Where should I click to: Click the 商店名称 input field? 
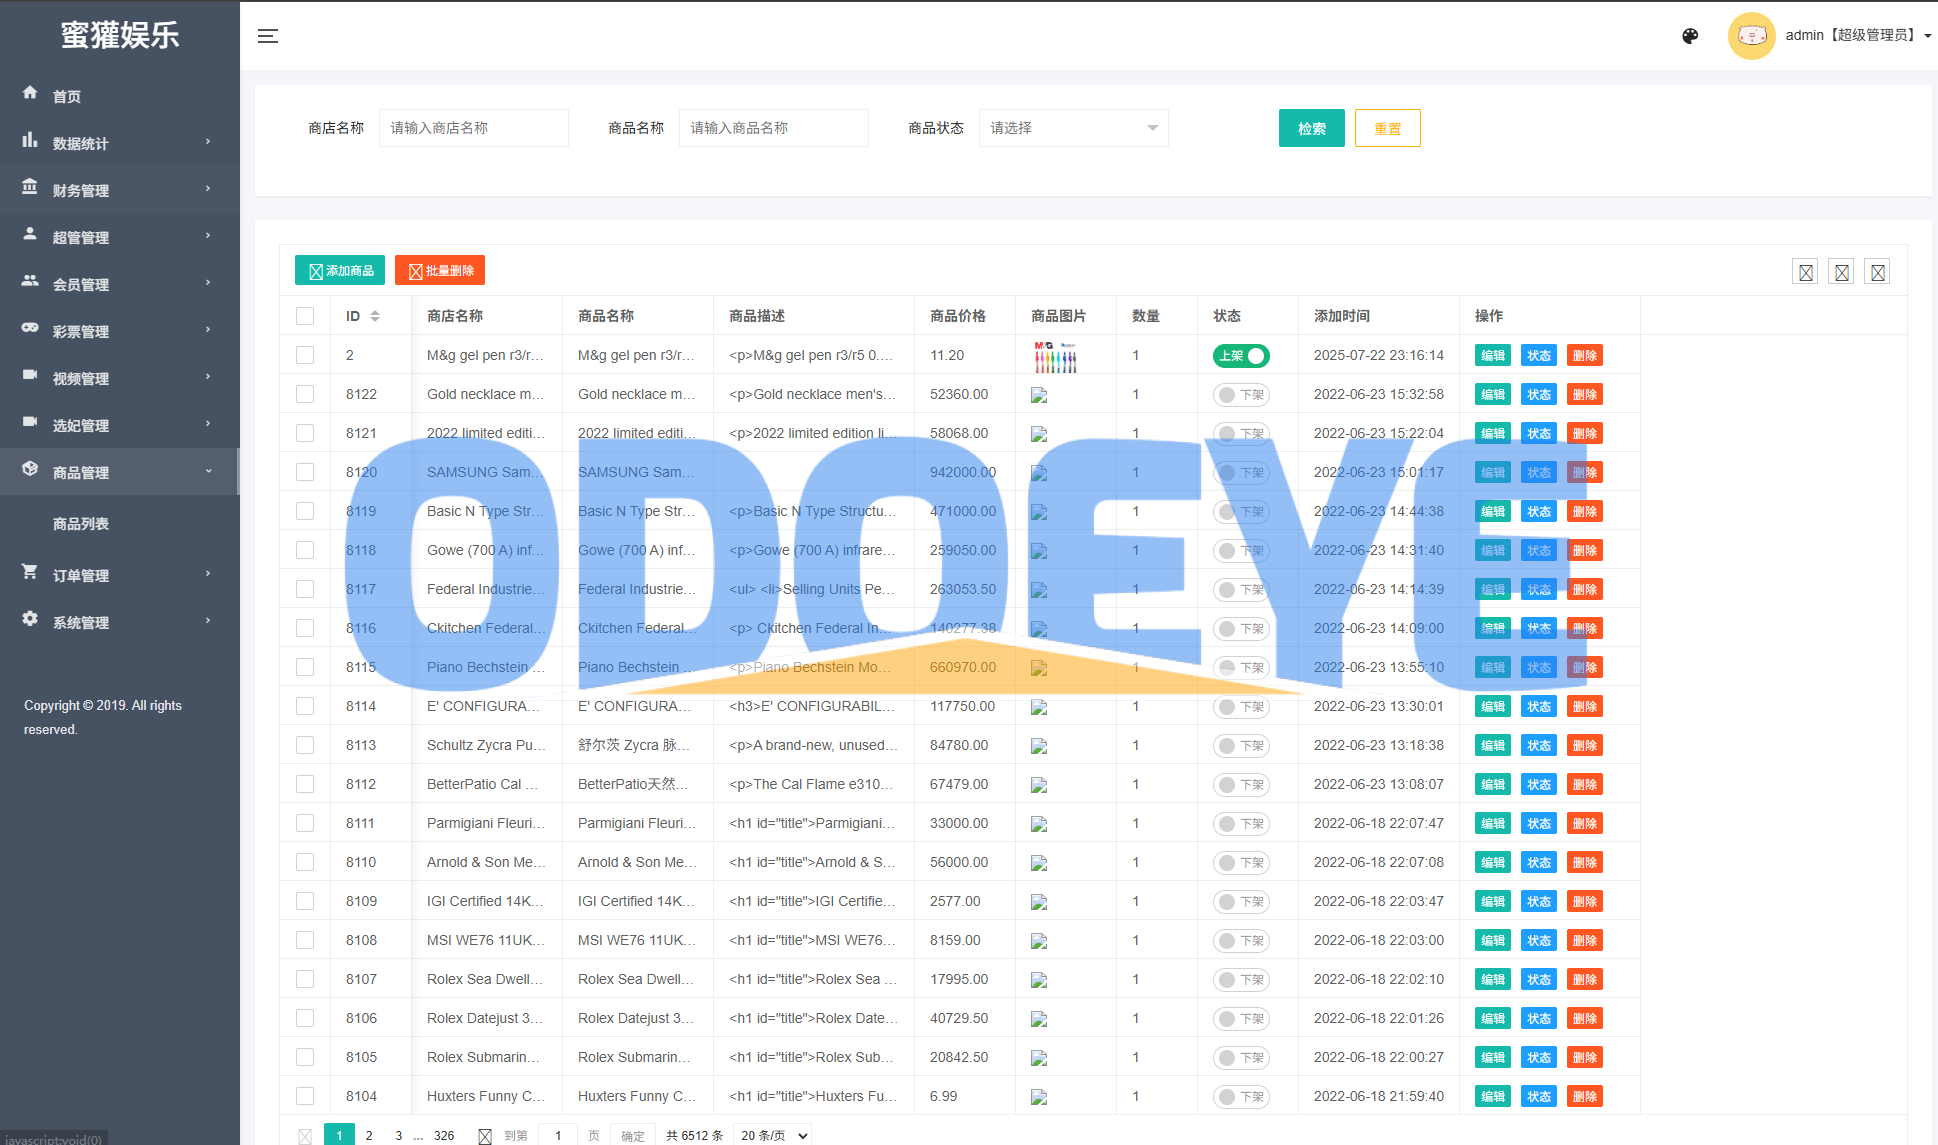pos(473,128)
